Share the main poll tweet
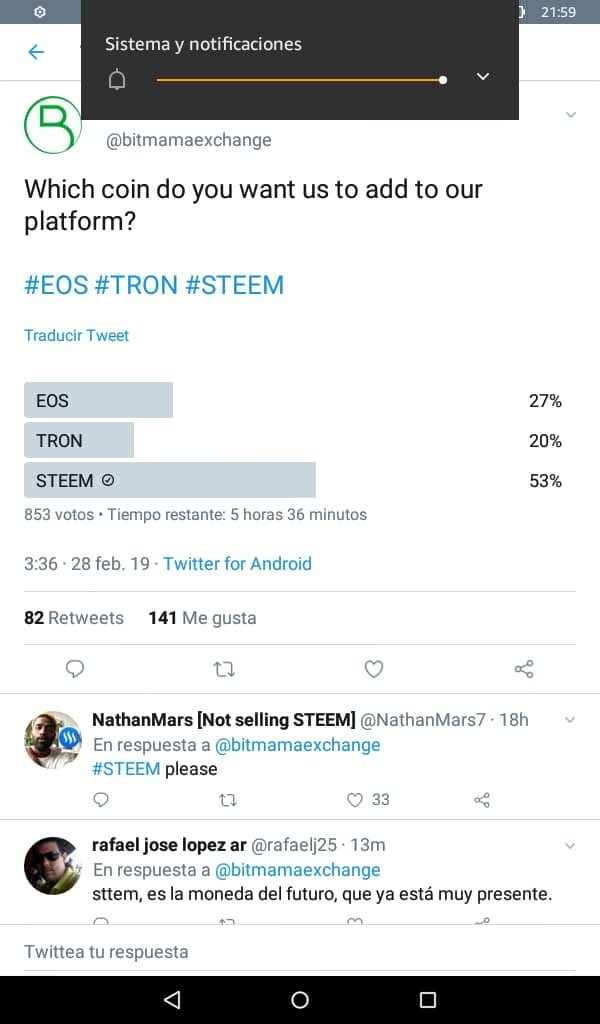600x1024 pixels. point(524,669)
